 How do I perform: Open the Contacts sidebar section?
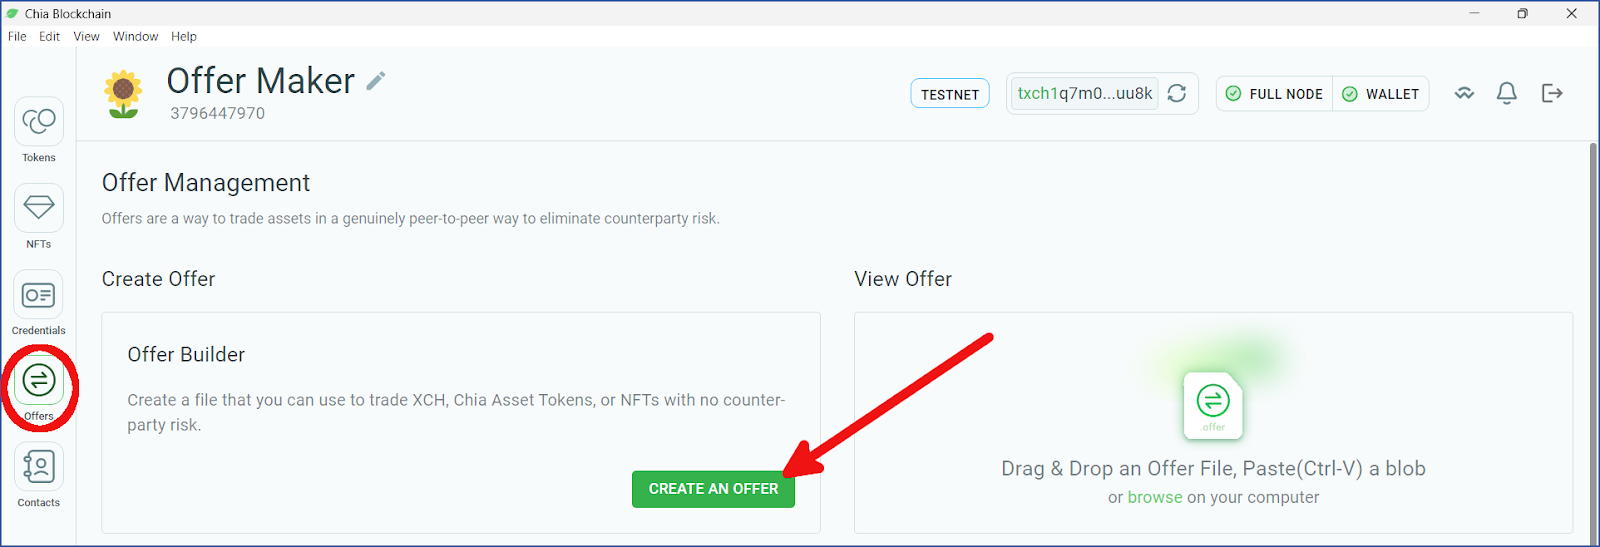coord(39,475)
